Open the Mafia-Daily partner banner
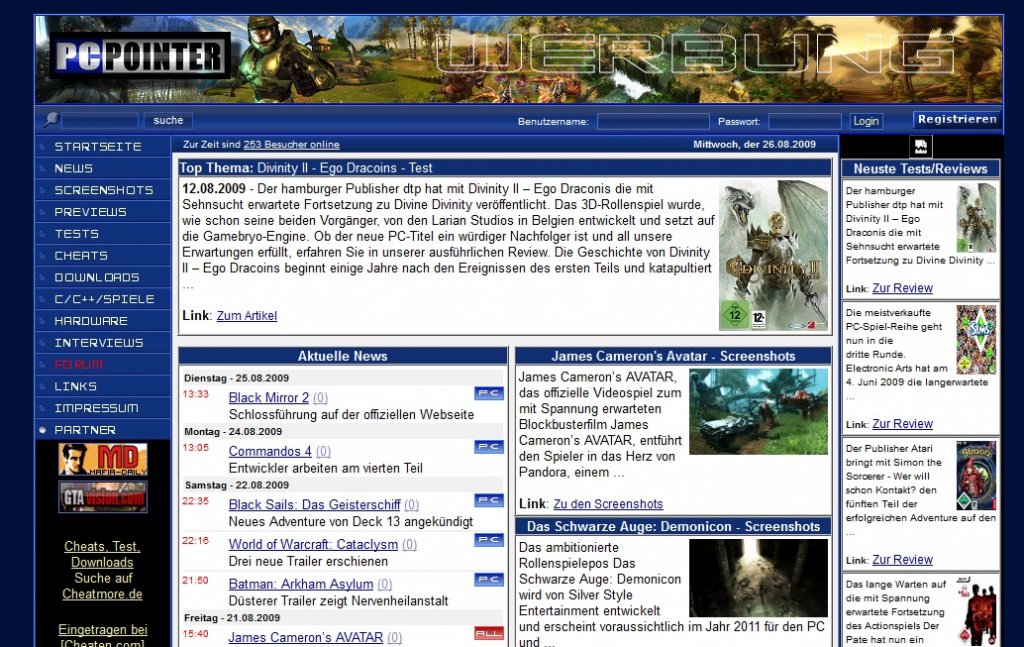1024x647 pixels. (102, 459)
